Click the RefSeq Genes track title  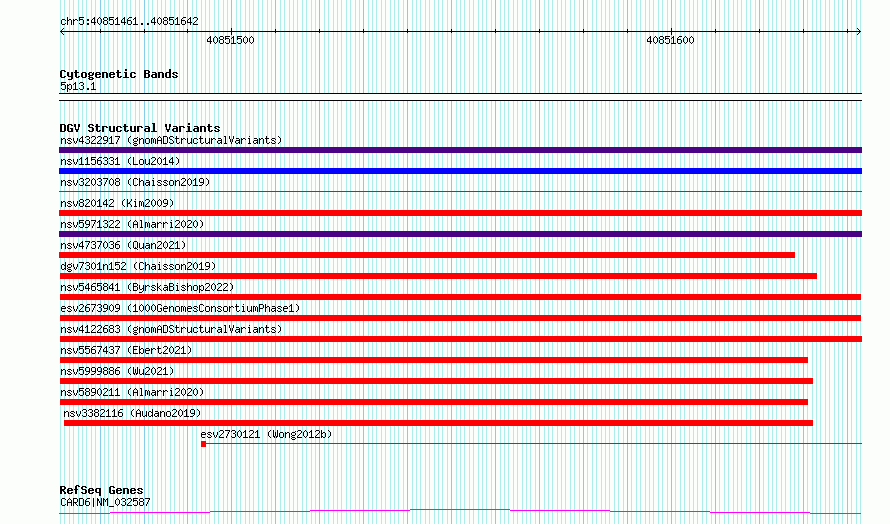pyautogui.click(x=101, y=489)
